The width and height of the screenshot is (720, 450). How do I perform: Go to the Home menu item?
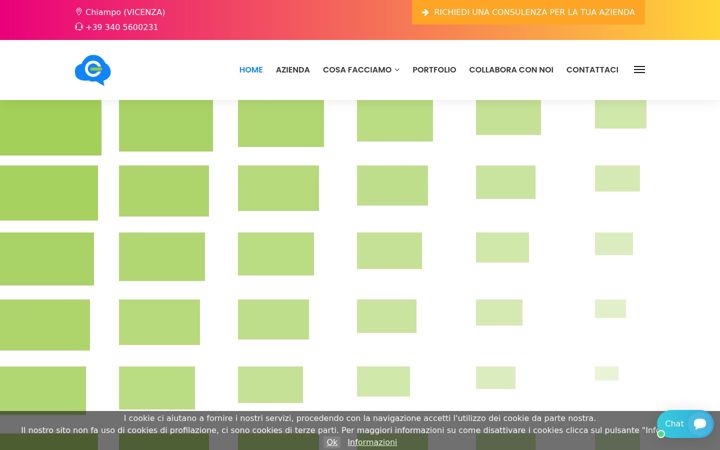click(x=251, y=70)
